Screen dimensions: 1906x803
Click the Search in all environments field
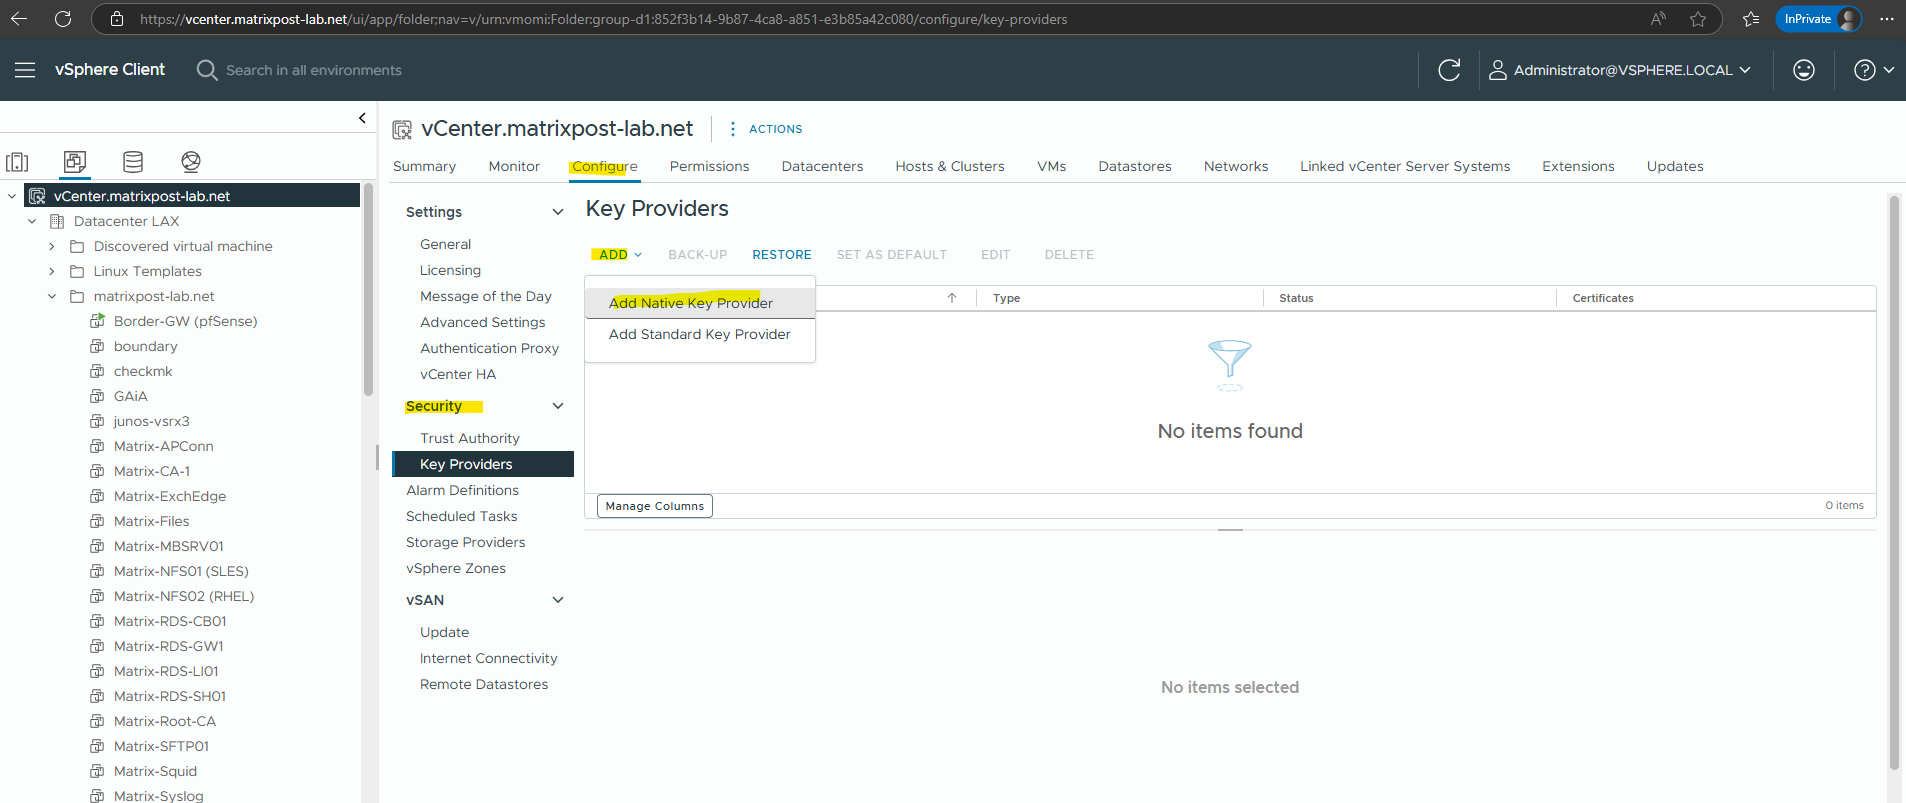click(x=314, y=70)
